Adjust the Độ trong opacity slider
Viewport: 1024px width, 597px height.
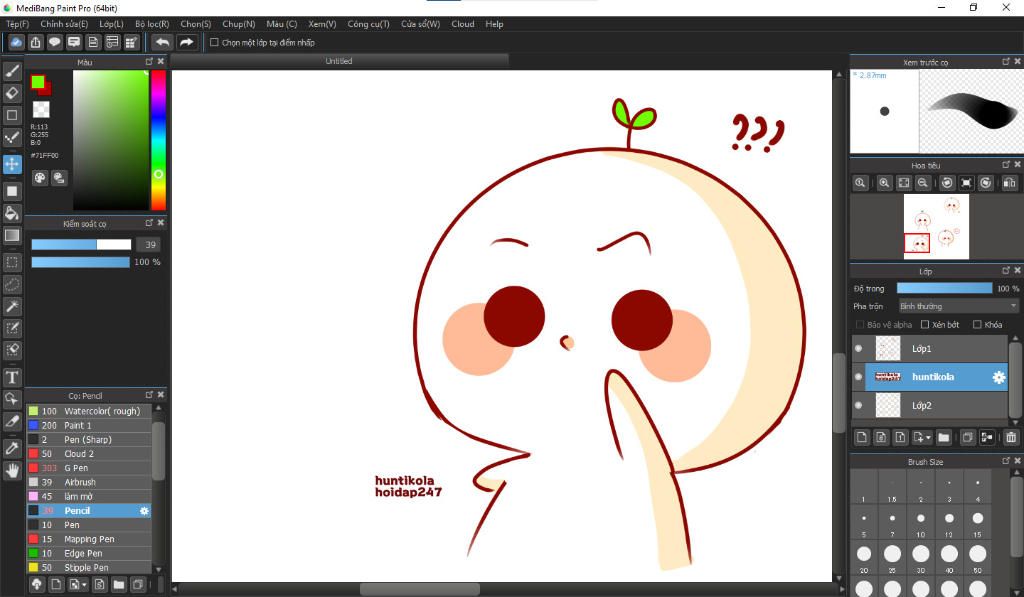944,288
